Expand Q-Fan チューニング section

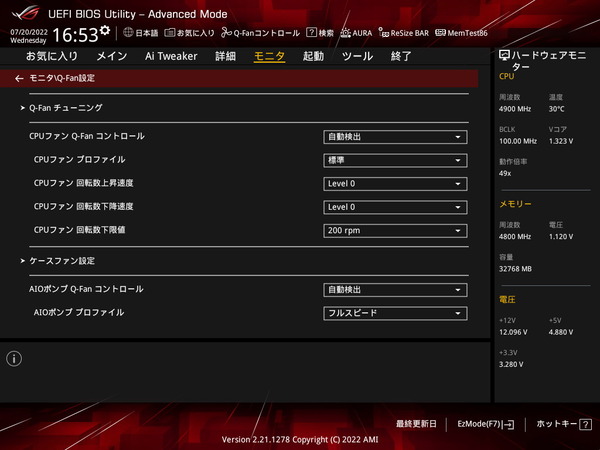62,107
